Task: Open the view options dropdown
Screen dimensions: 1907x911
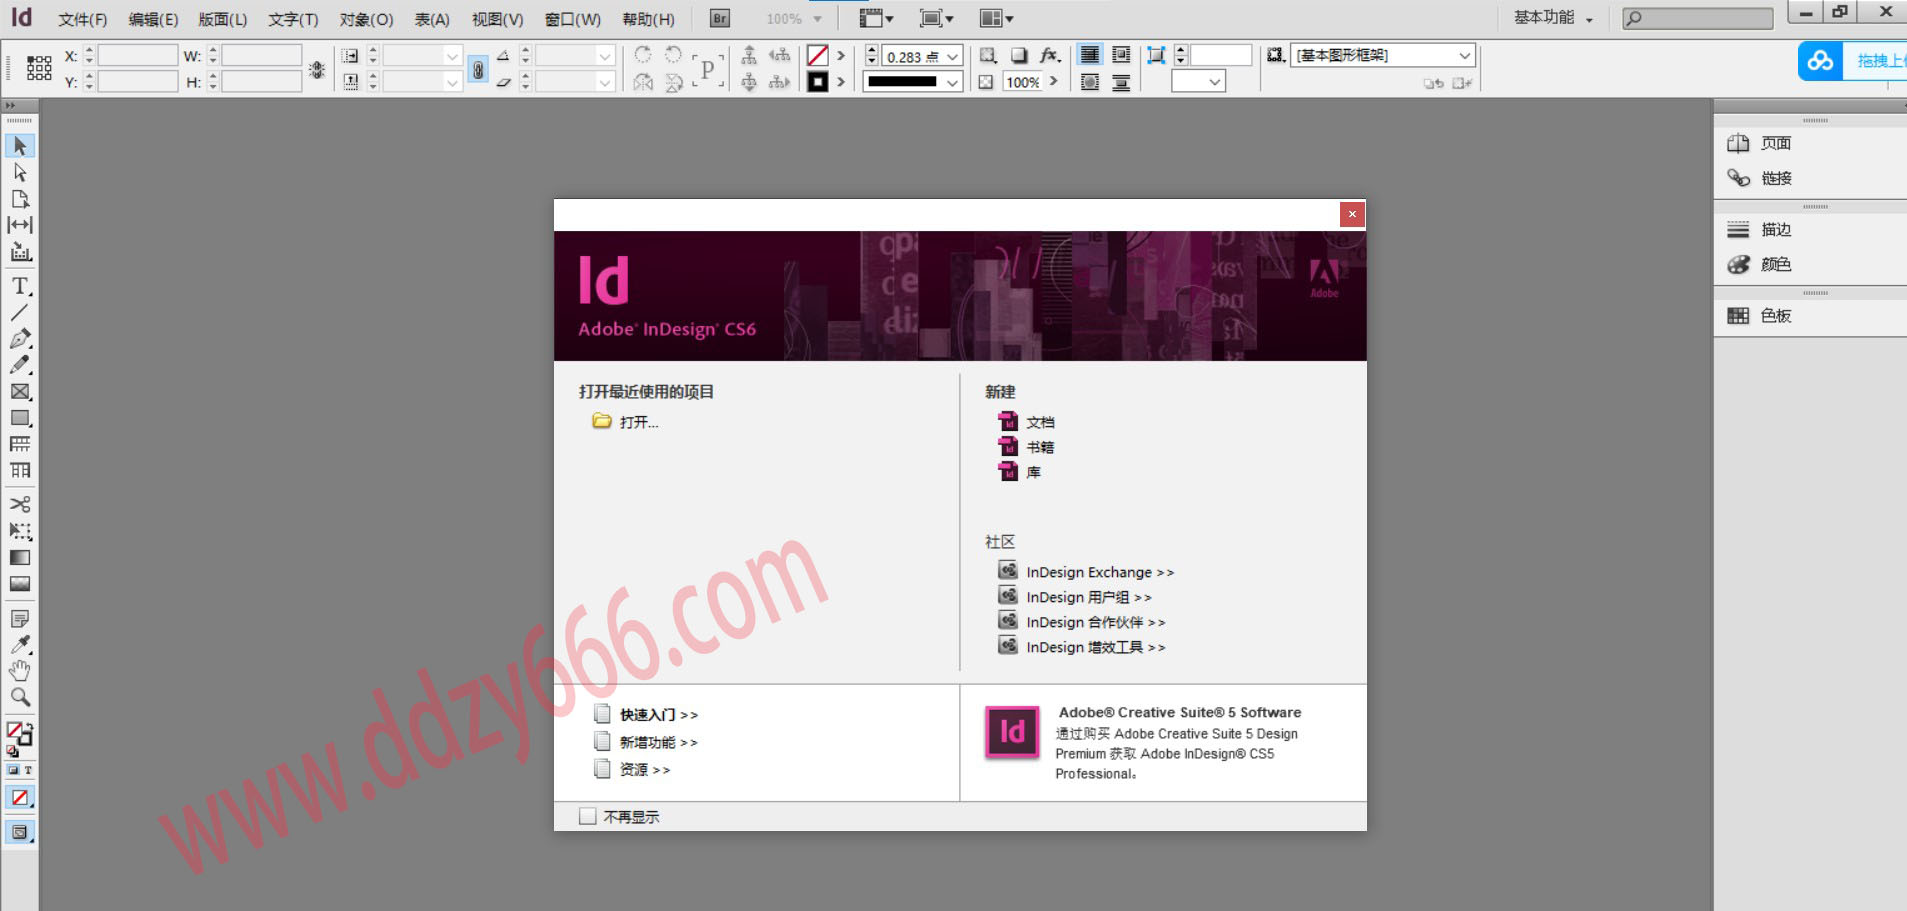Action: [x=876, y=18]
